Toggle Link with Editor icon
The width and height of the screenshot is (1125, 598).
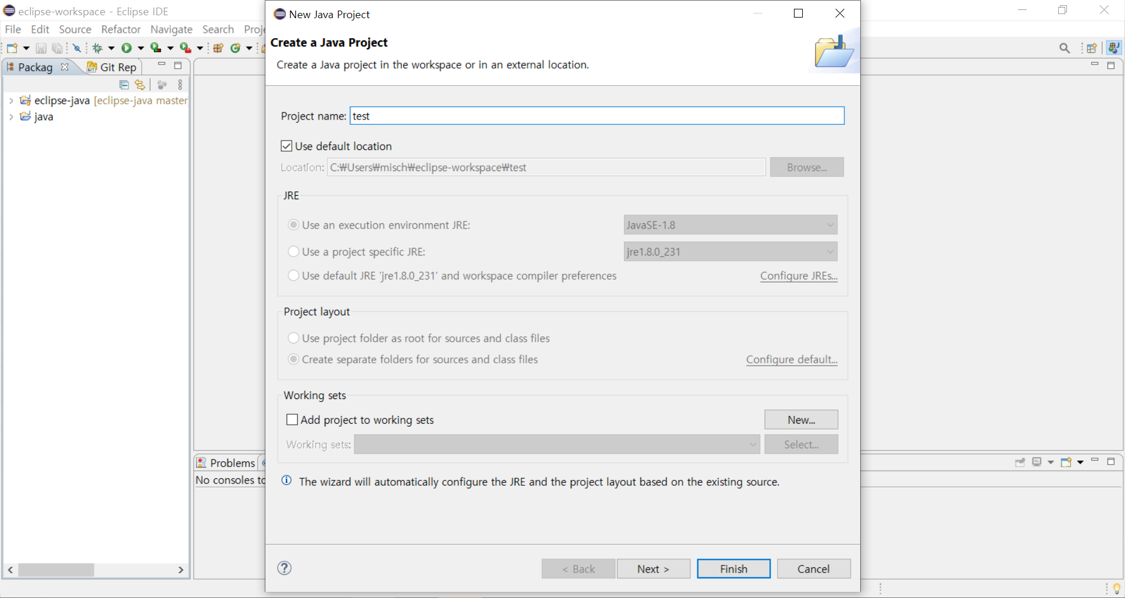(x=140, y=85)
